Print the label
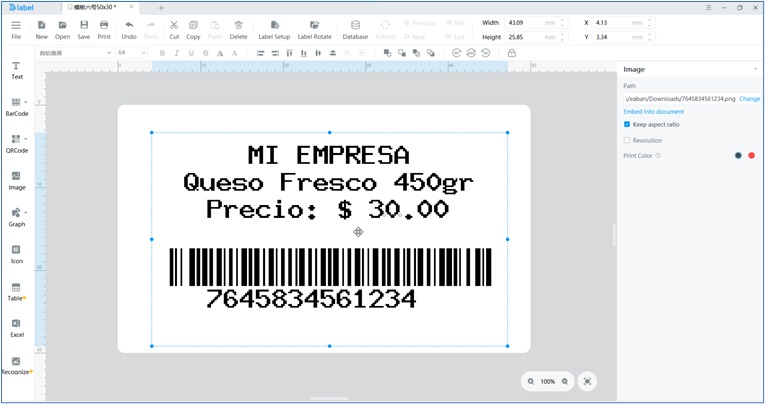The width and height of the screenshot is (765, 404). point(104,30)
